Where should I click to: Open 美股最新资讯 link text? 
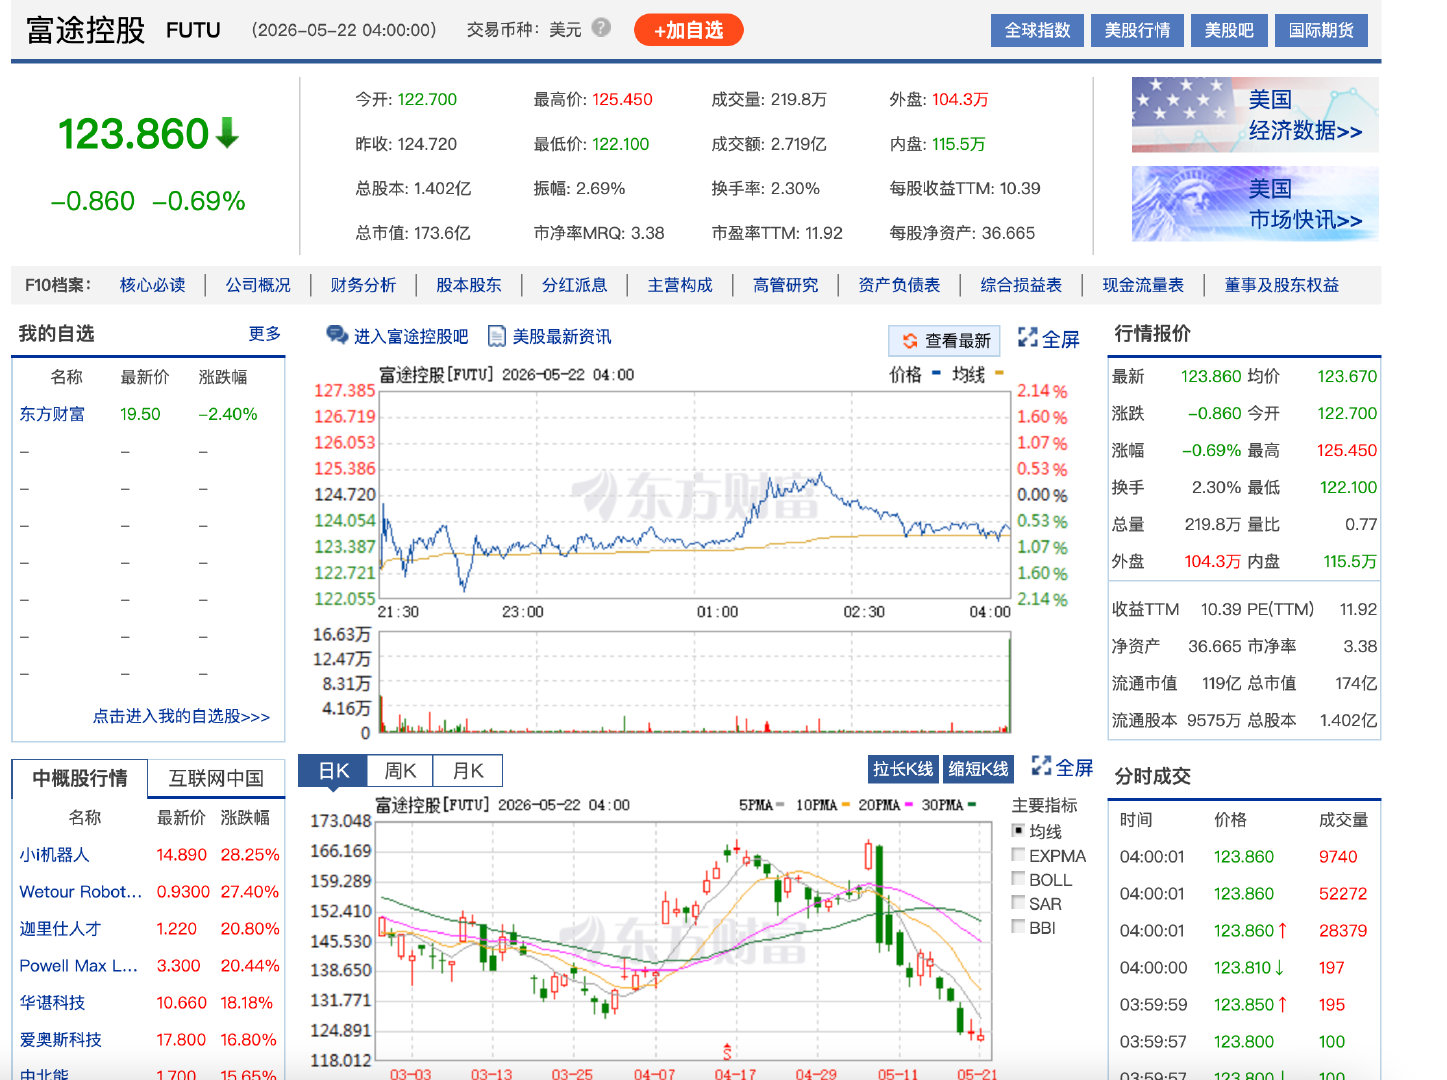562,336
